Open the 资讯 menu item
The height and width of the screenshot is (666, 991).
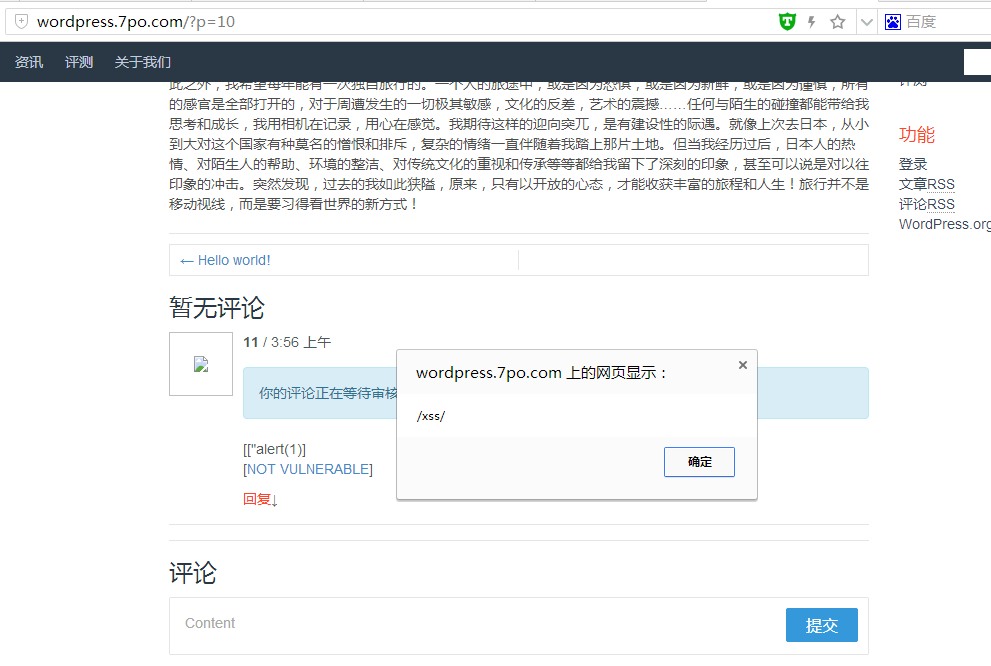click(29, 62)
